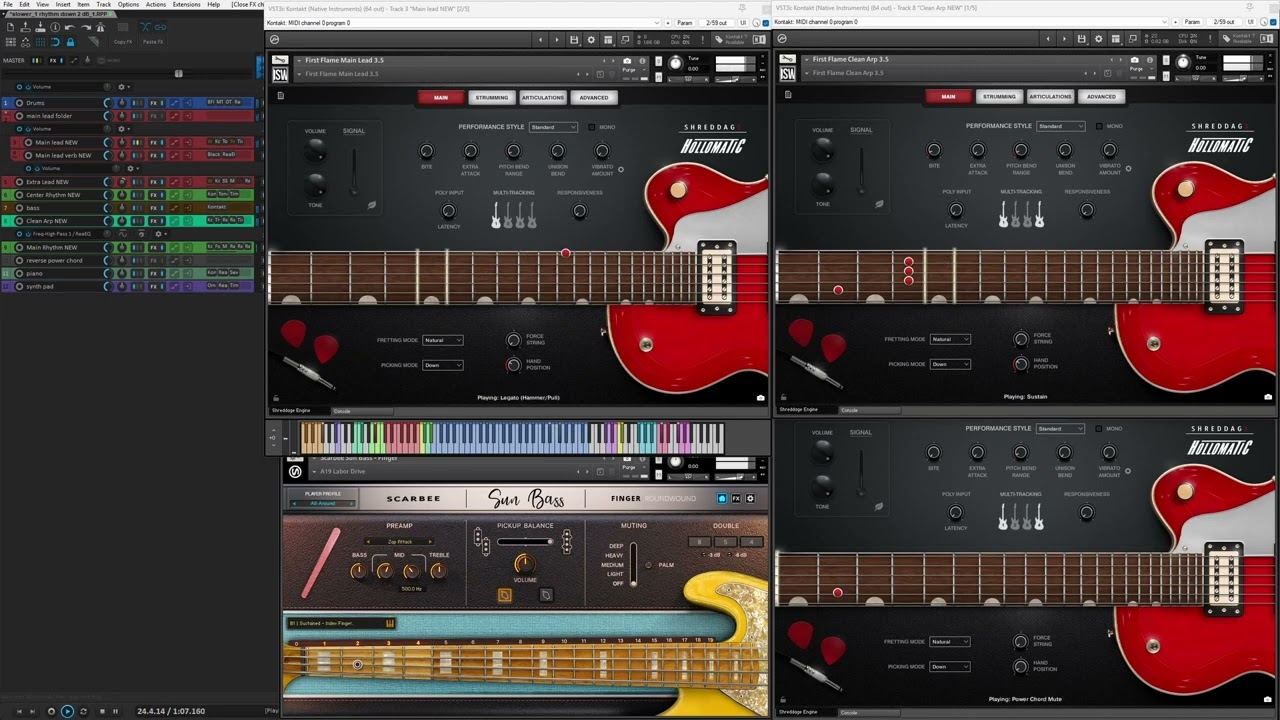This screenshot has height=720, width=1280.
Task: Open Fretting Mode dropdown in Main Lead
Action: pyautogui.click(x=443, y=340)
